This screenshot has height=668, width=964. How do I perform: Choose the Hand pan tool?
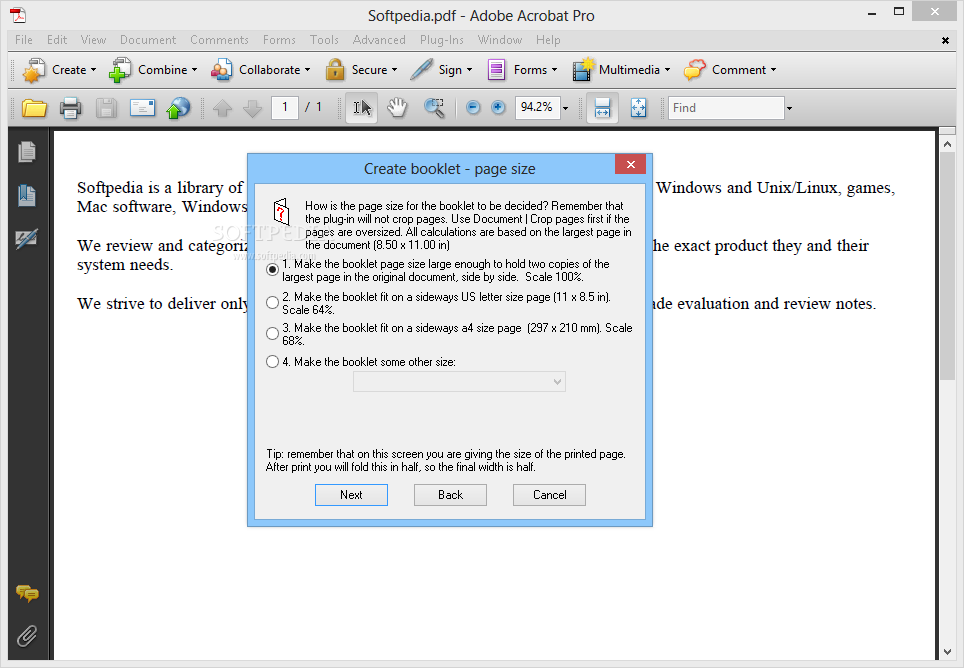coord(397,108)
